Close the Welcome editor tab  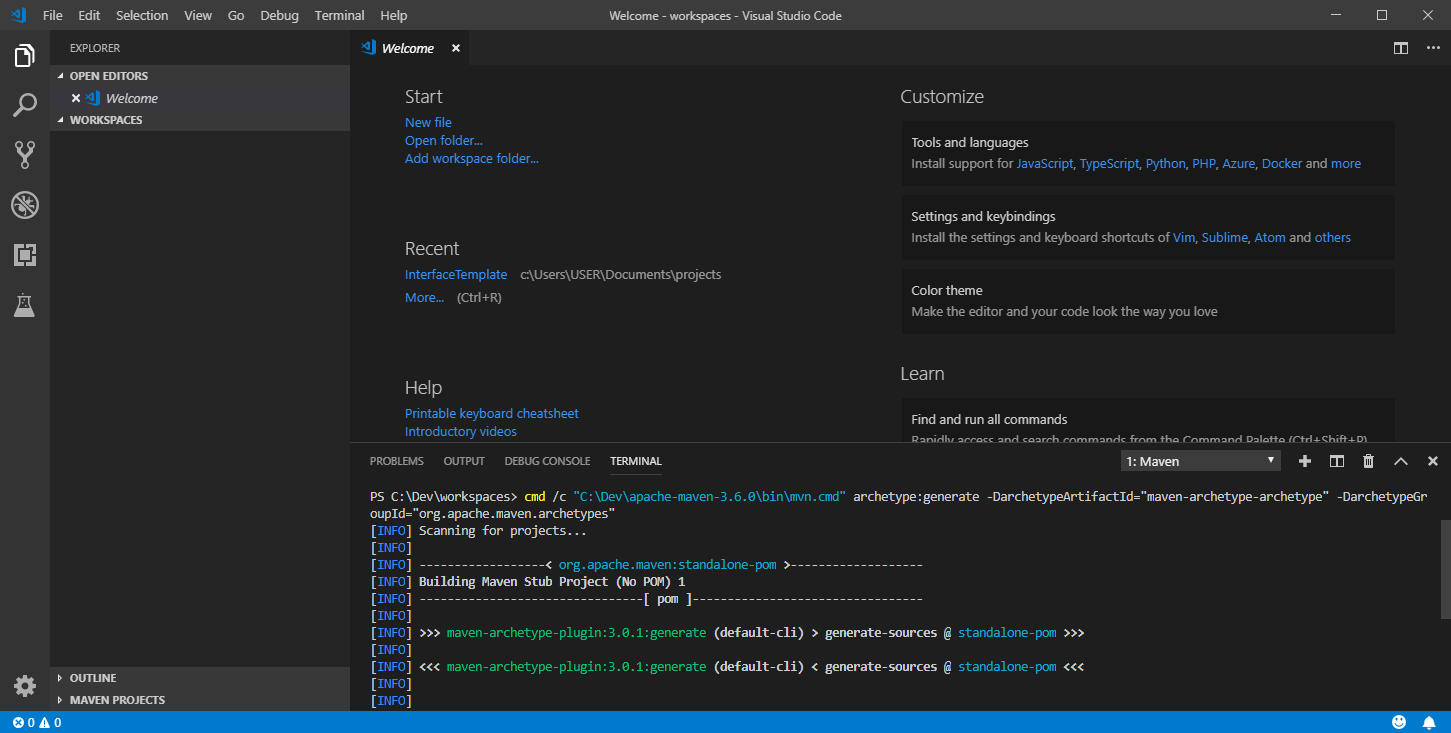click(456, 48)
